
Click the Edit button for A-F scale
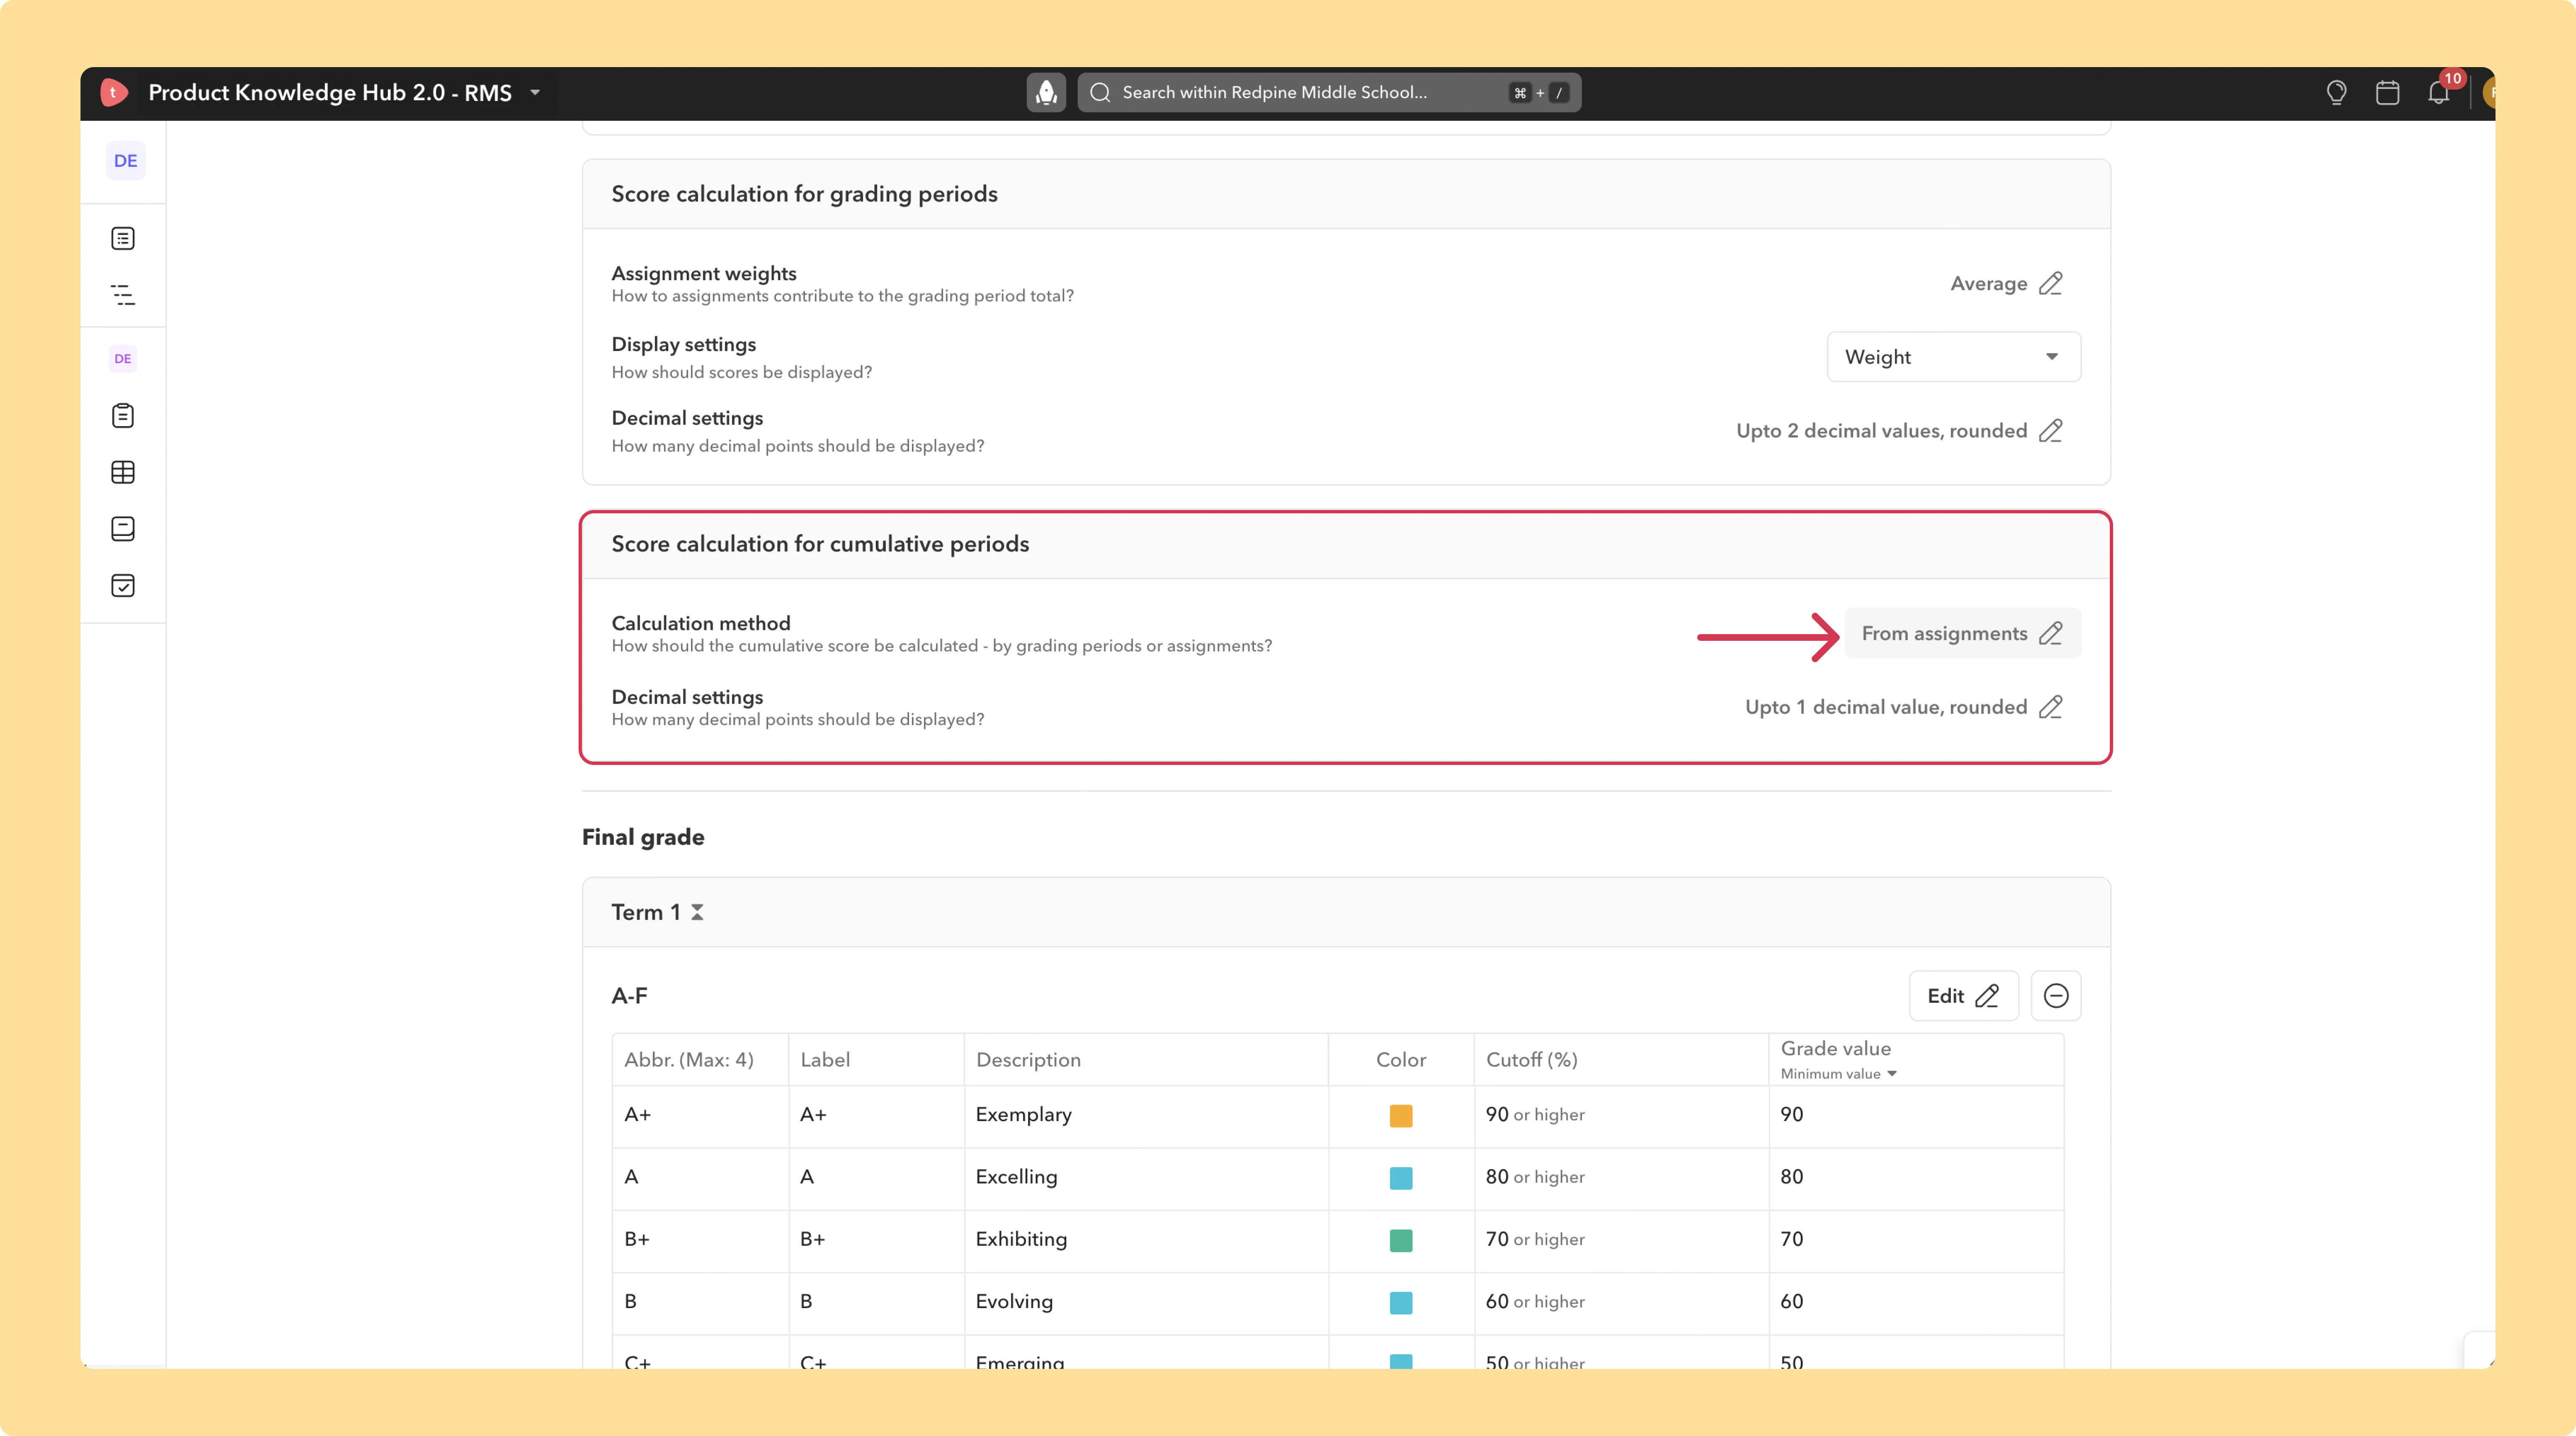point(1963,996)
